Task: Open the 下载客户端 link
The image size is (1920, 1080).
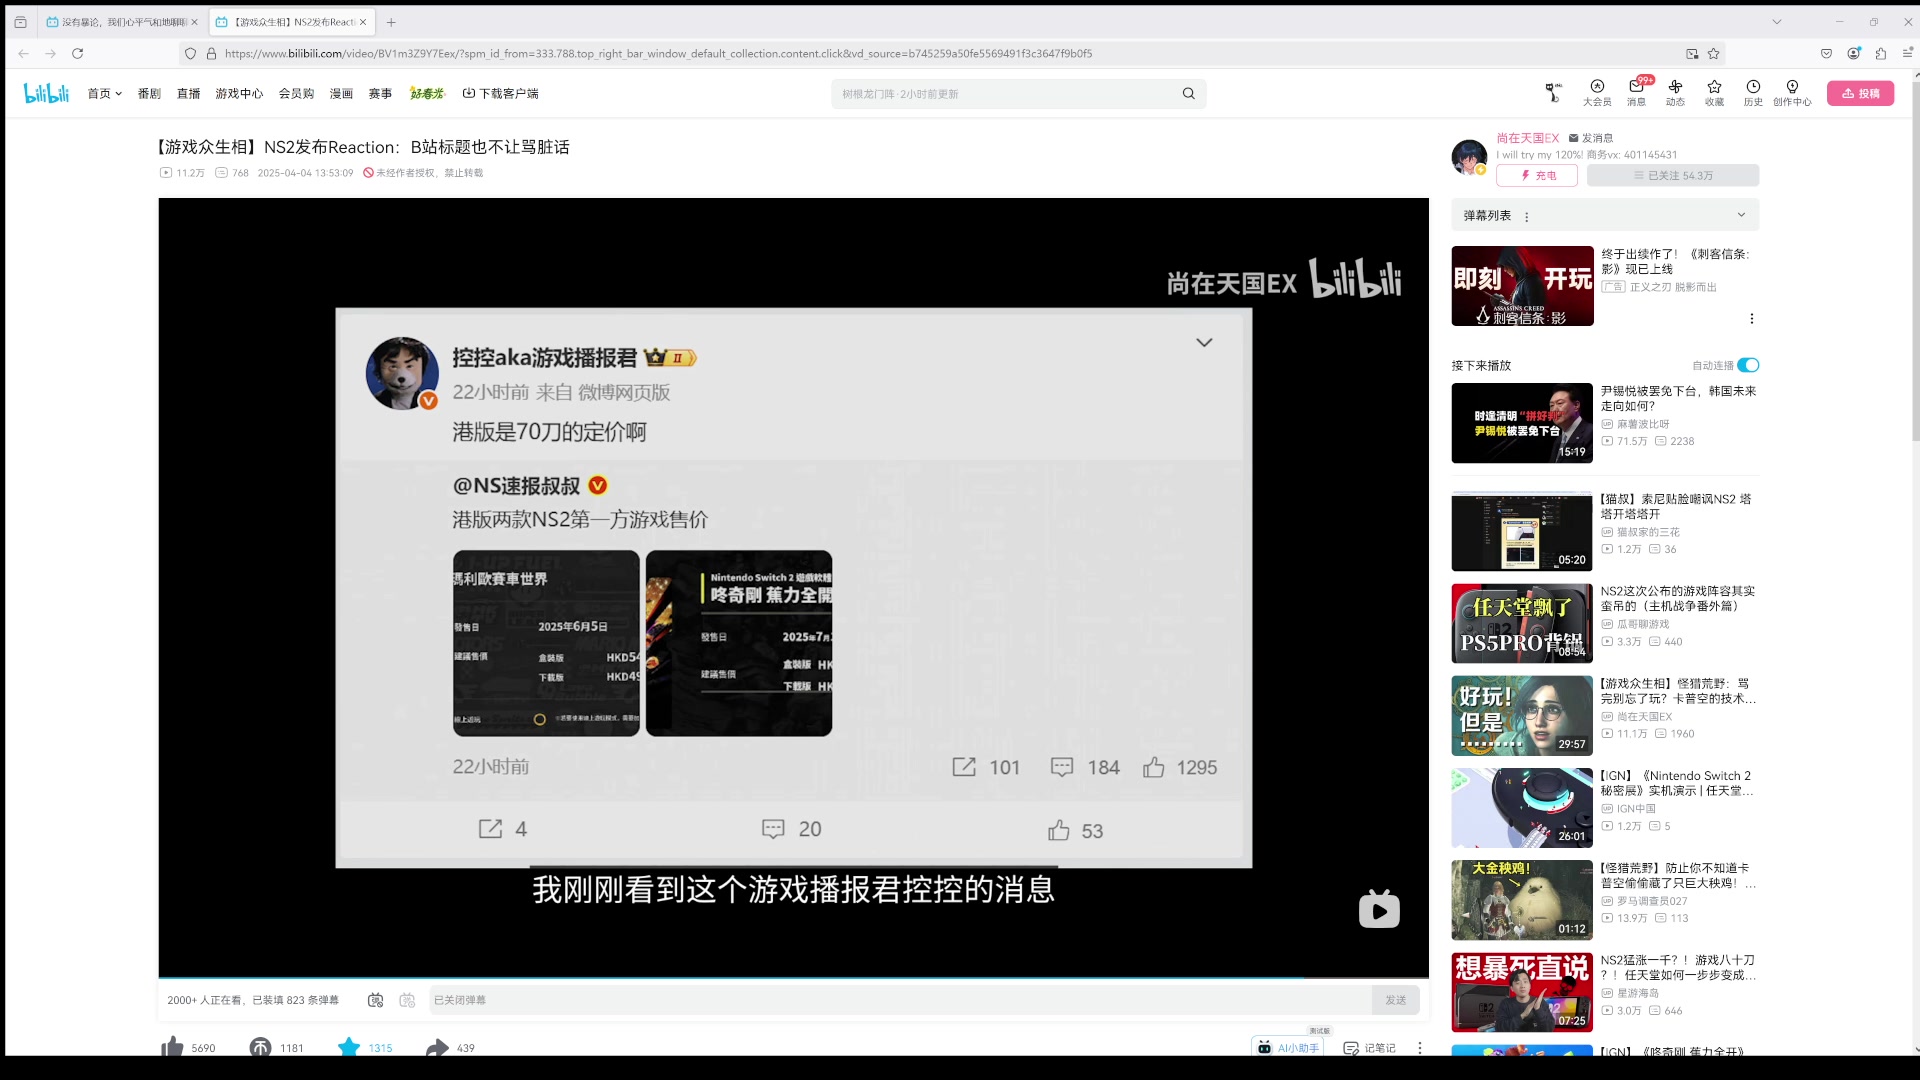Action: pos(500,93)
